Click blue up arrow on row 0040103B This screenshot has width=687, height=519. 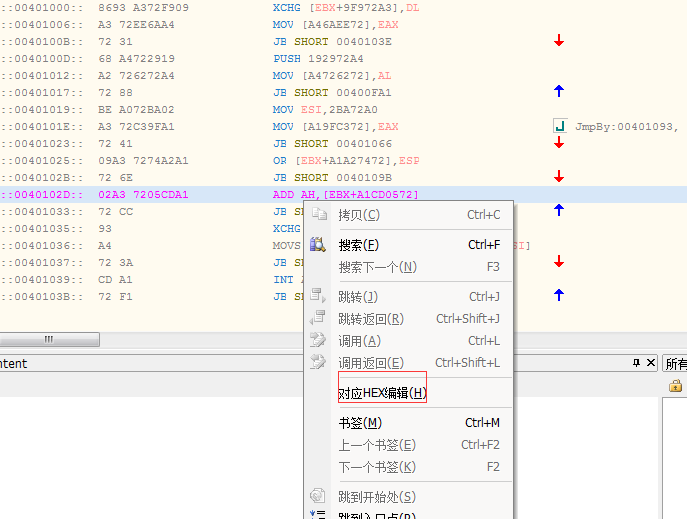tap(559, 295)
